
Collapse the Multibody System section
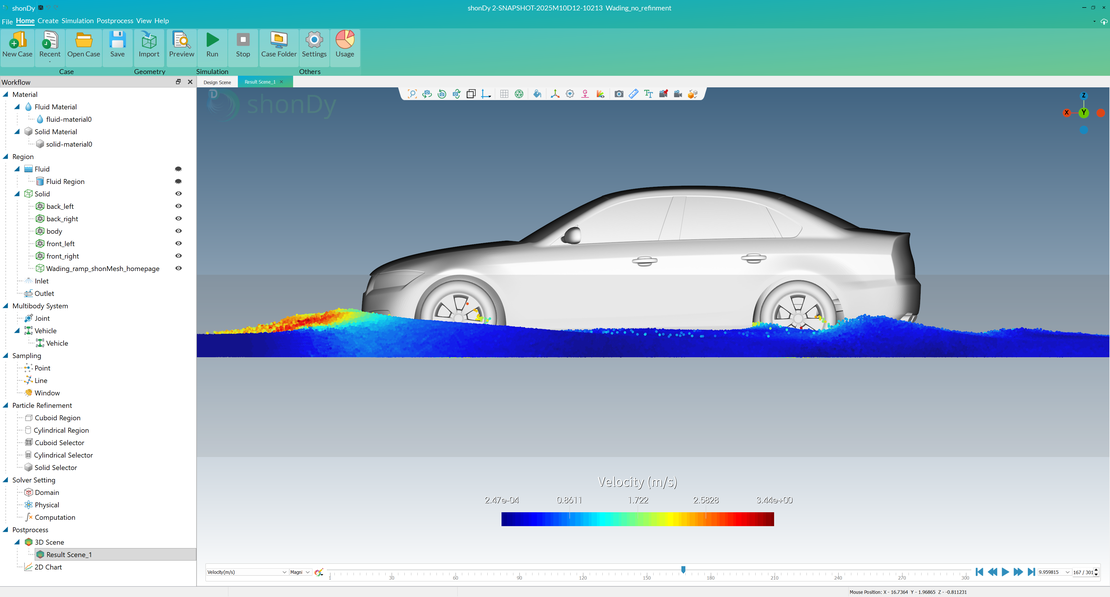5,306
